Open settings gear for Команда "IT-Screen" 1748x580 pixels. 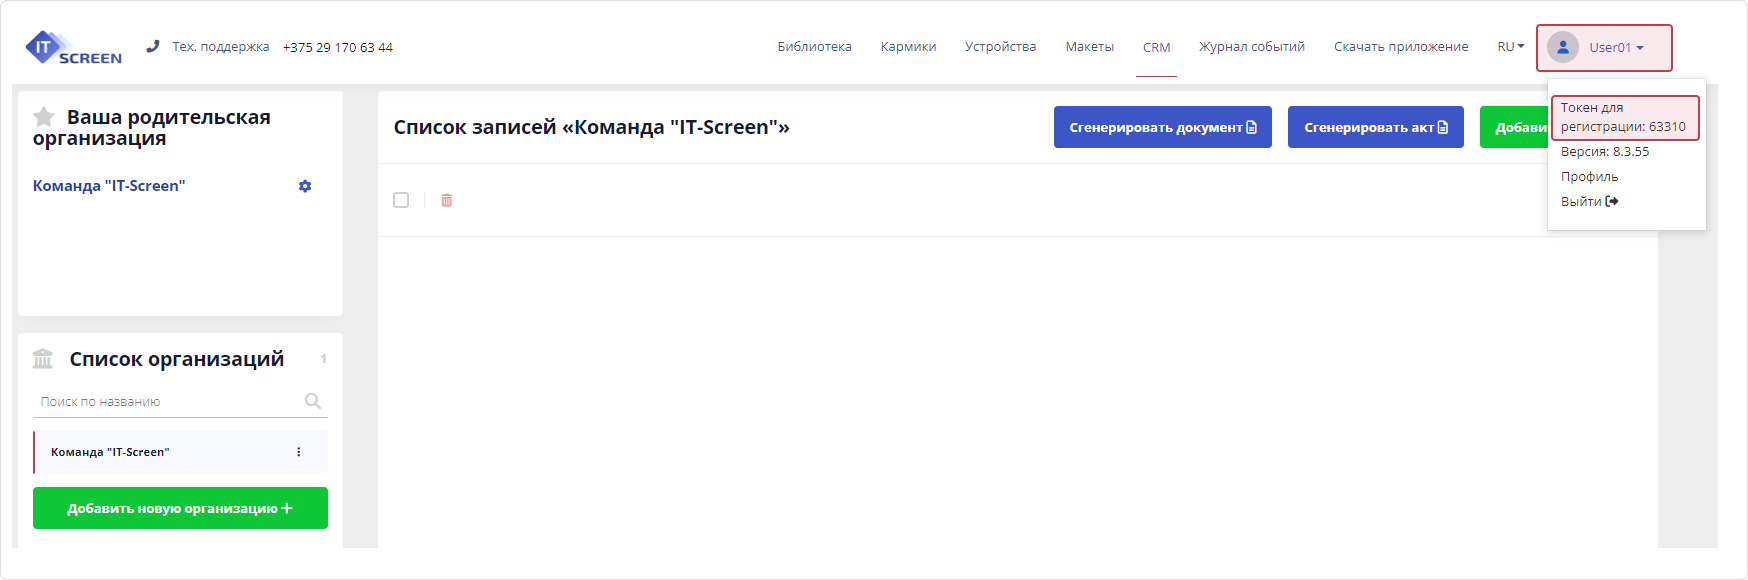pos(305,186)
